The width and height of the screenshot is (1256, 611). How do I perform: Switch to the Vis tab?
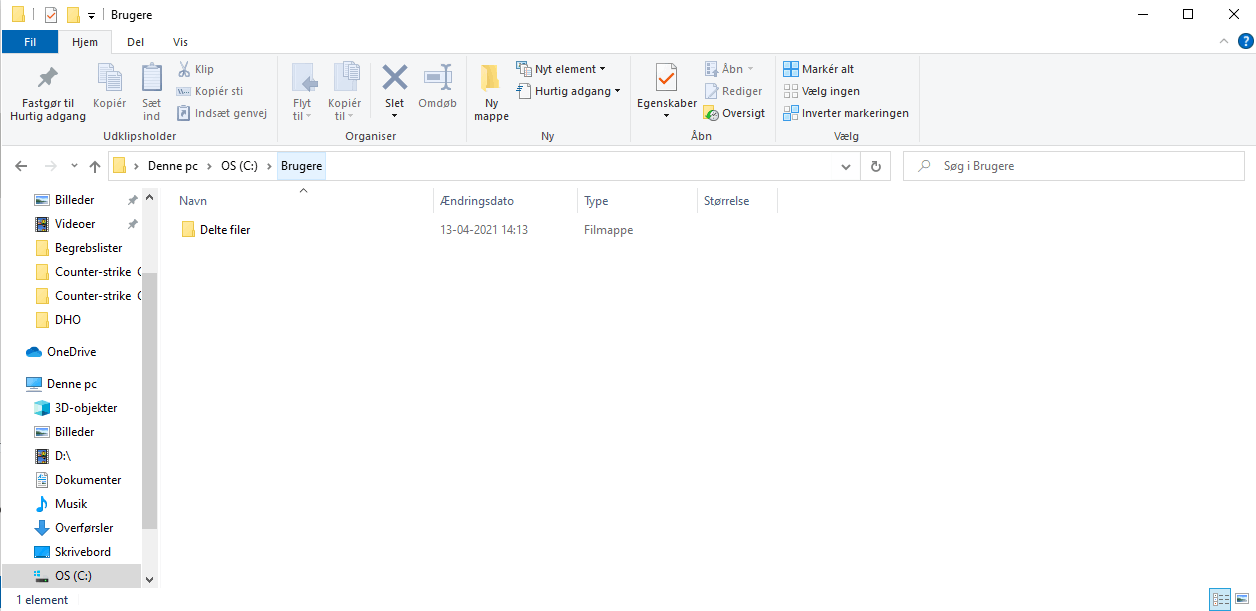tap(180, 42)
